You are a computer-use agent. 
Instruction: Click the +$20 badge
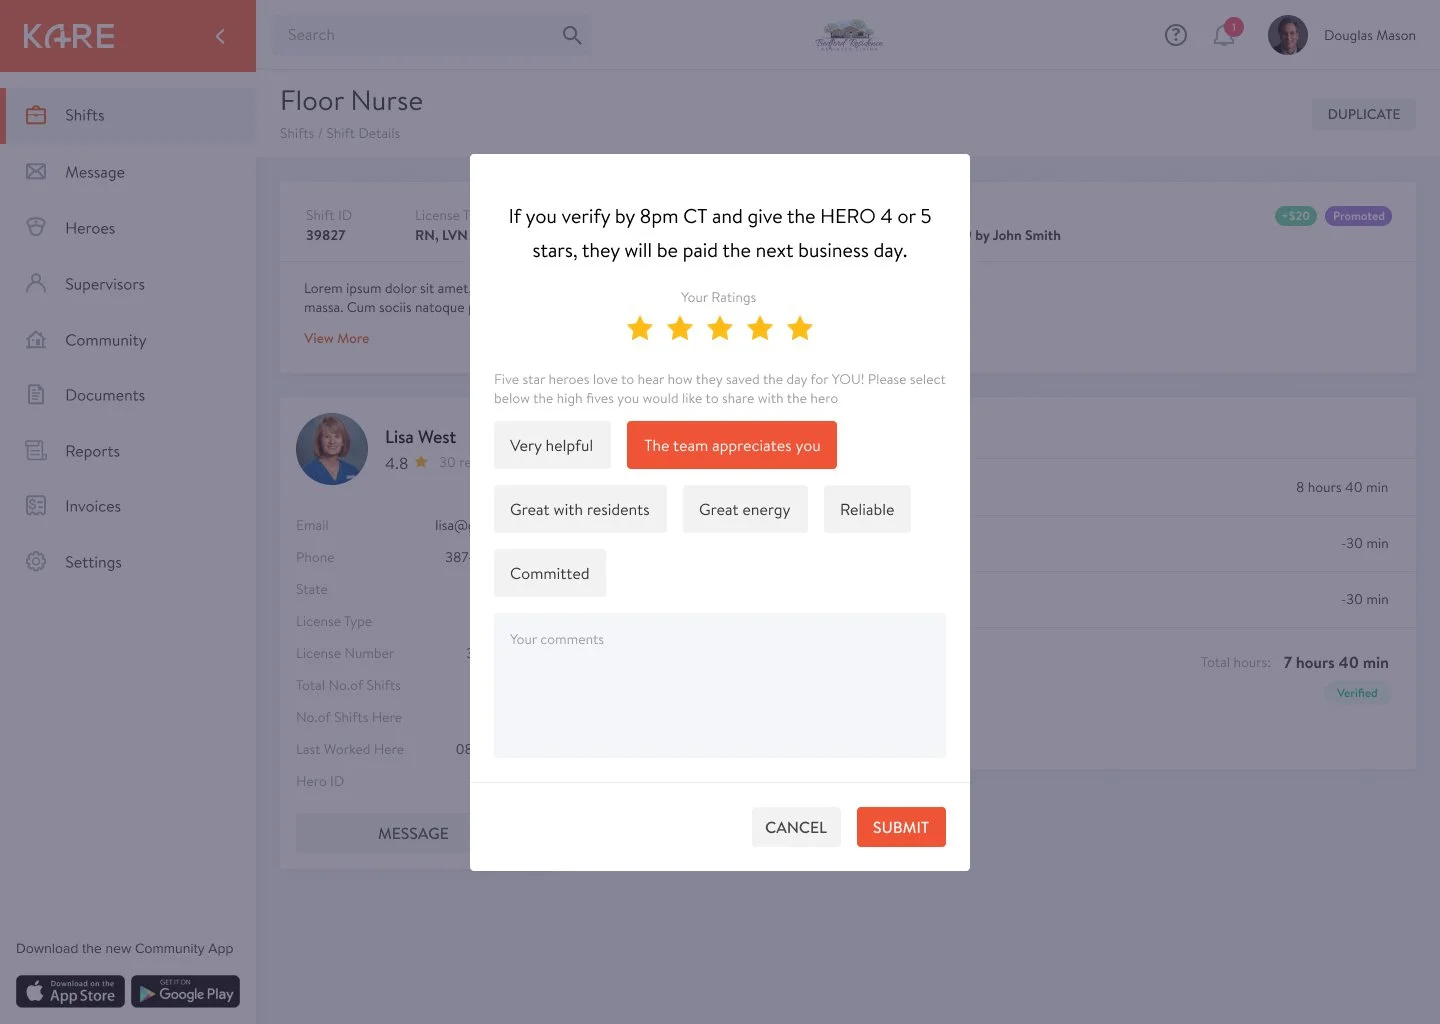point(1296,216)
